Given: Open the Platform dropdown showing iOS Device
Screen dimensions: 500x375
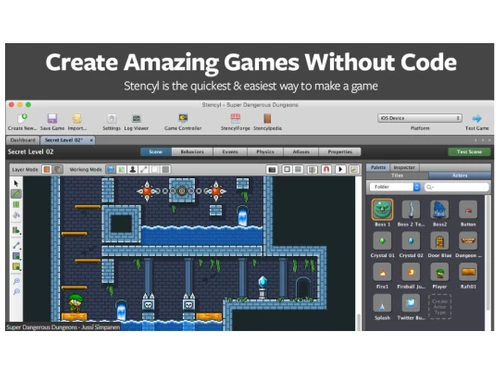Looking at the screenshot, I should tap(420, 118).
